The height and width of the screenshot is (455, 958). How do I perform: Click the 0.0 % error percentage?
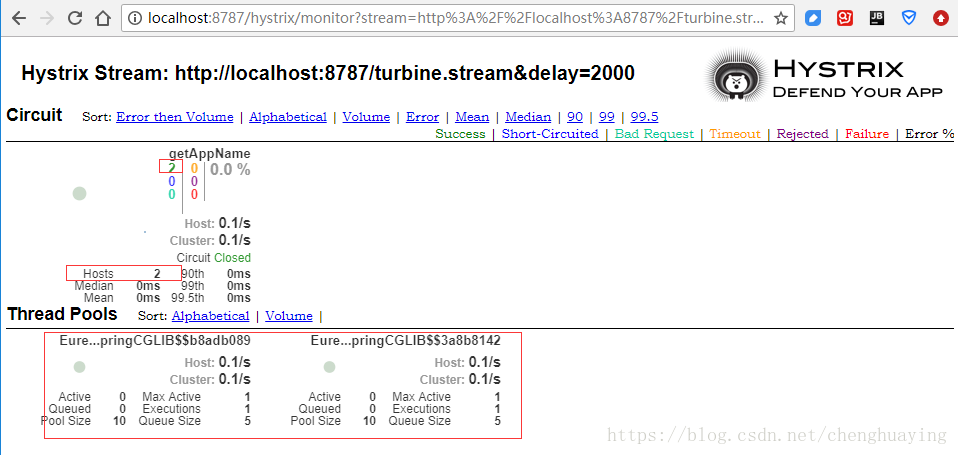(230, 170)
